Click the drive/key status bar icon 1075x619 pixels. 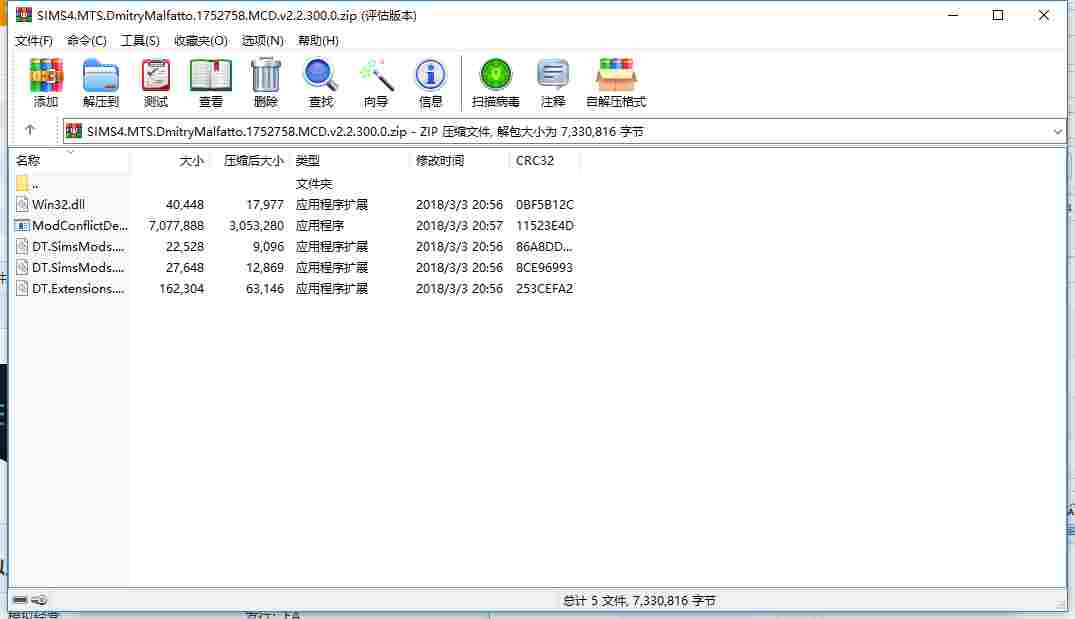(30, 600)
